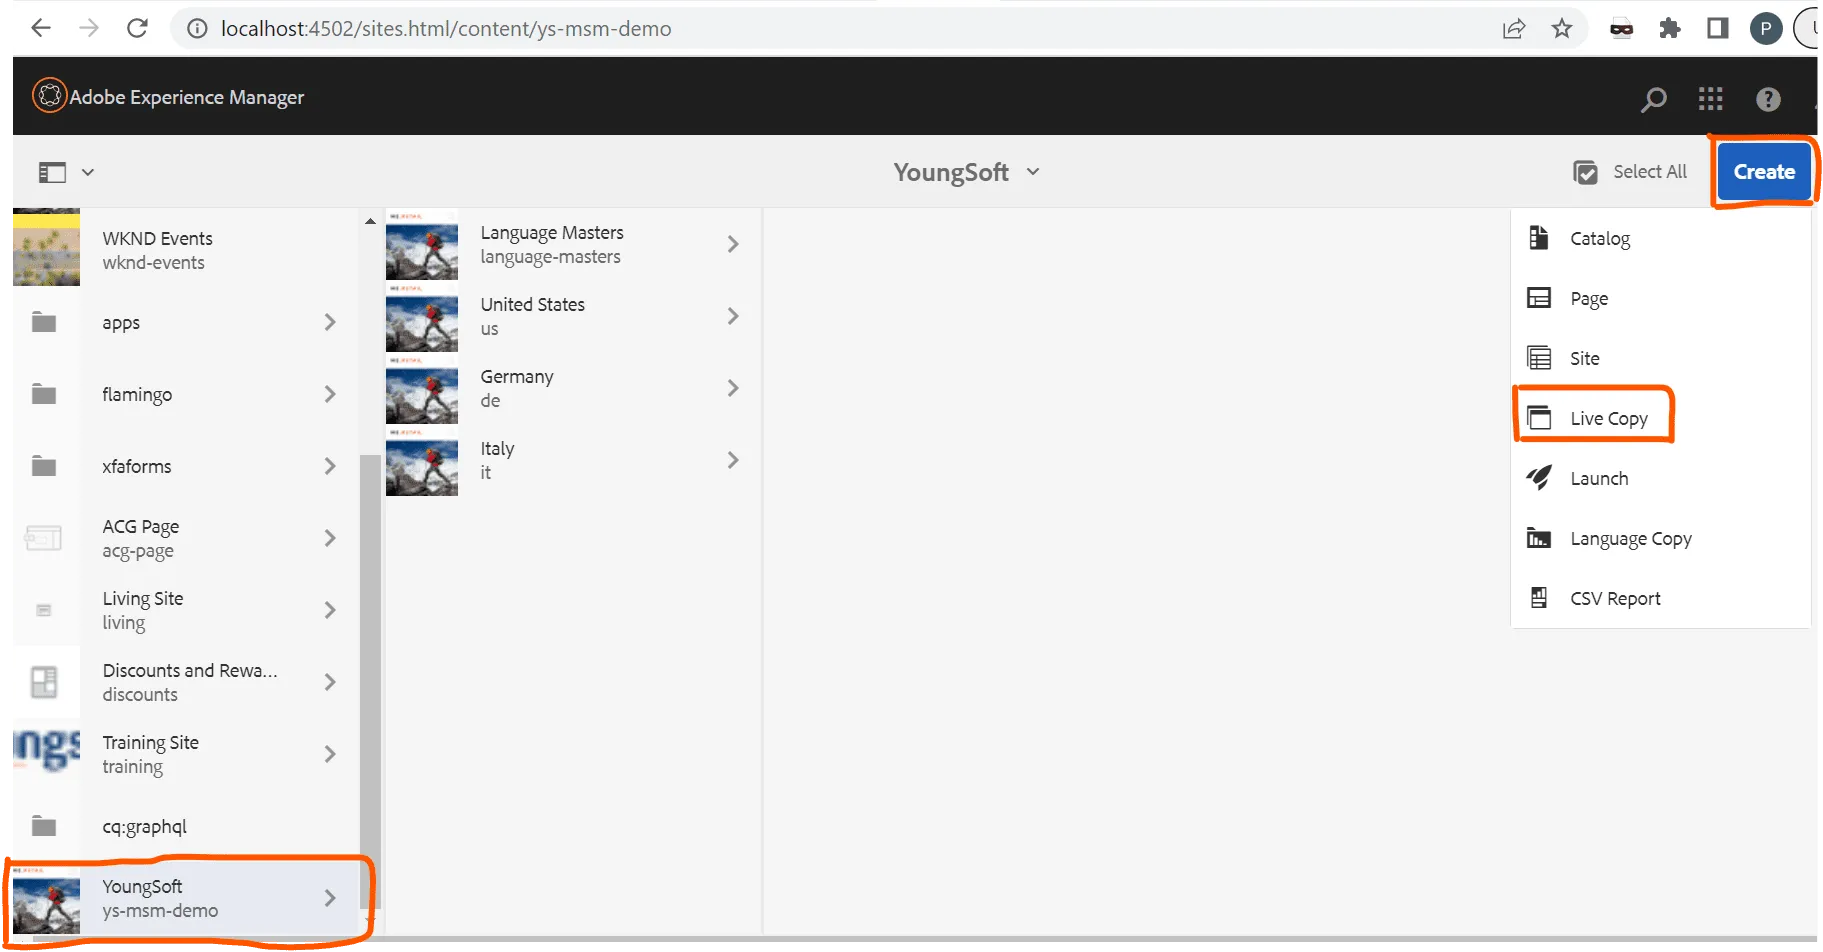Select the apps folder icon
1823x952 pixels.
click(44, 322)
